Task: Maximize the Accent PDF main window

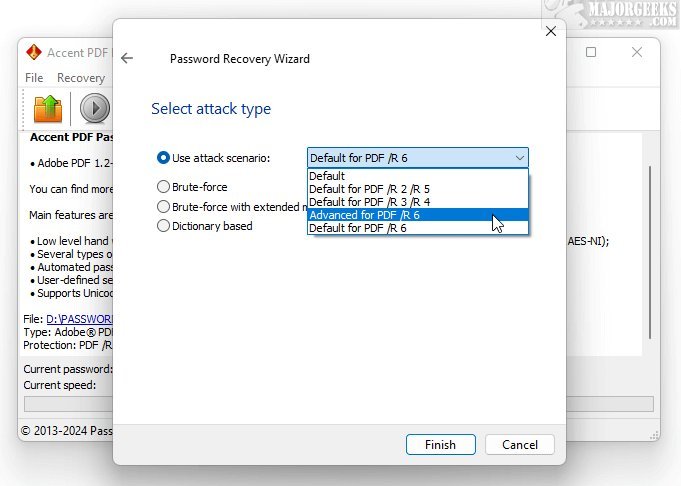Action: tap(591, 52)
